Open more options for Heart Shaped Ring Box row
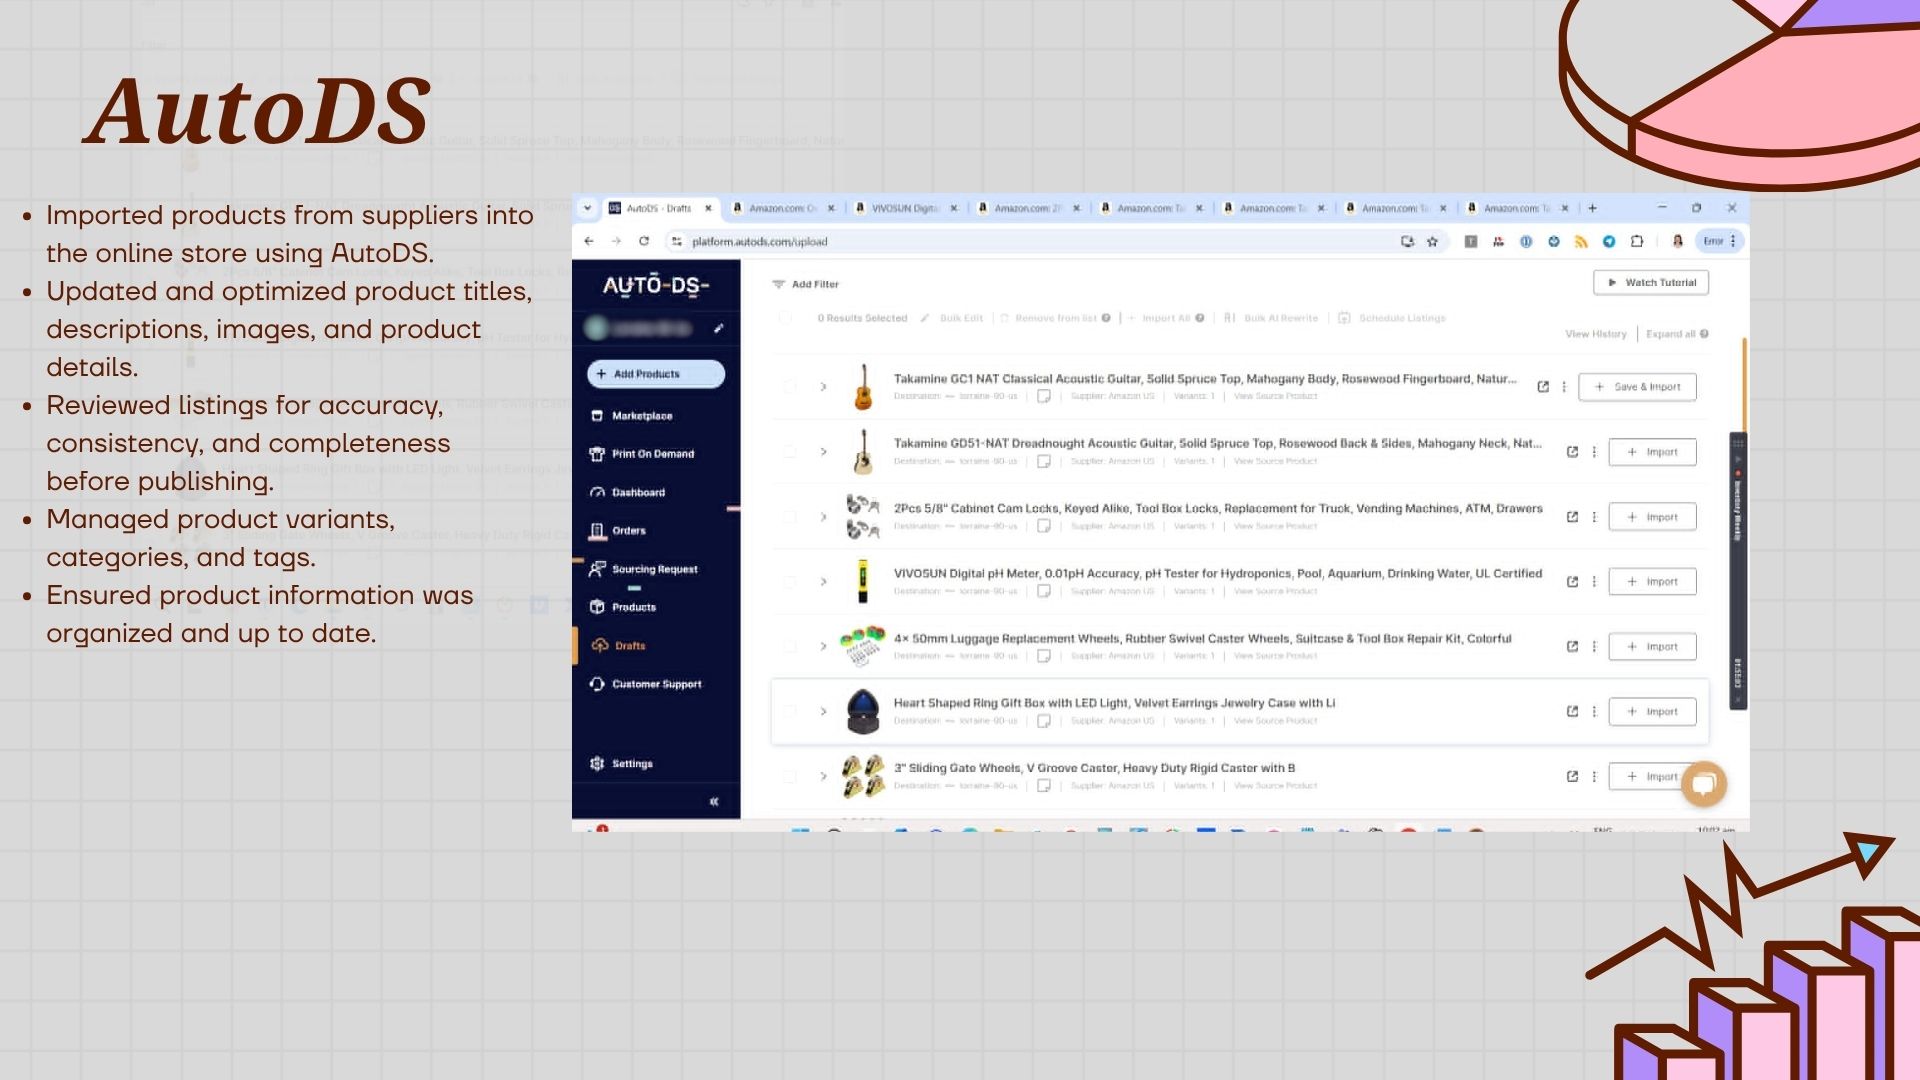The image size is (1920, 1080). point(1594,712)
